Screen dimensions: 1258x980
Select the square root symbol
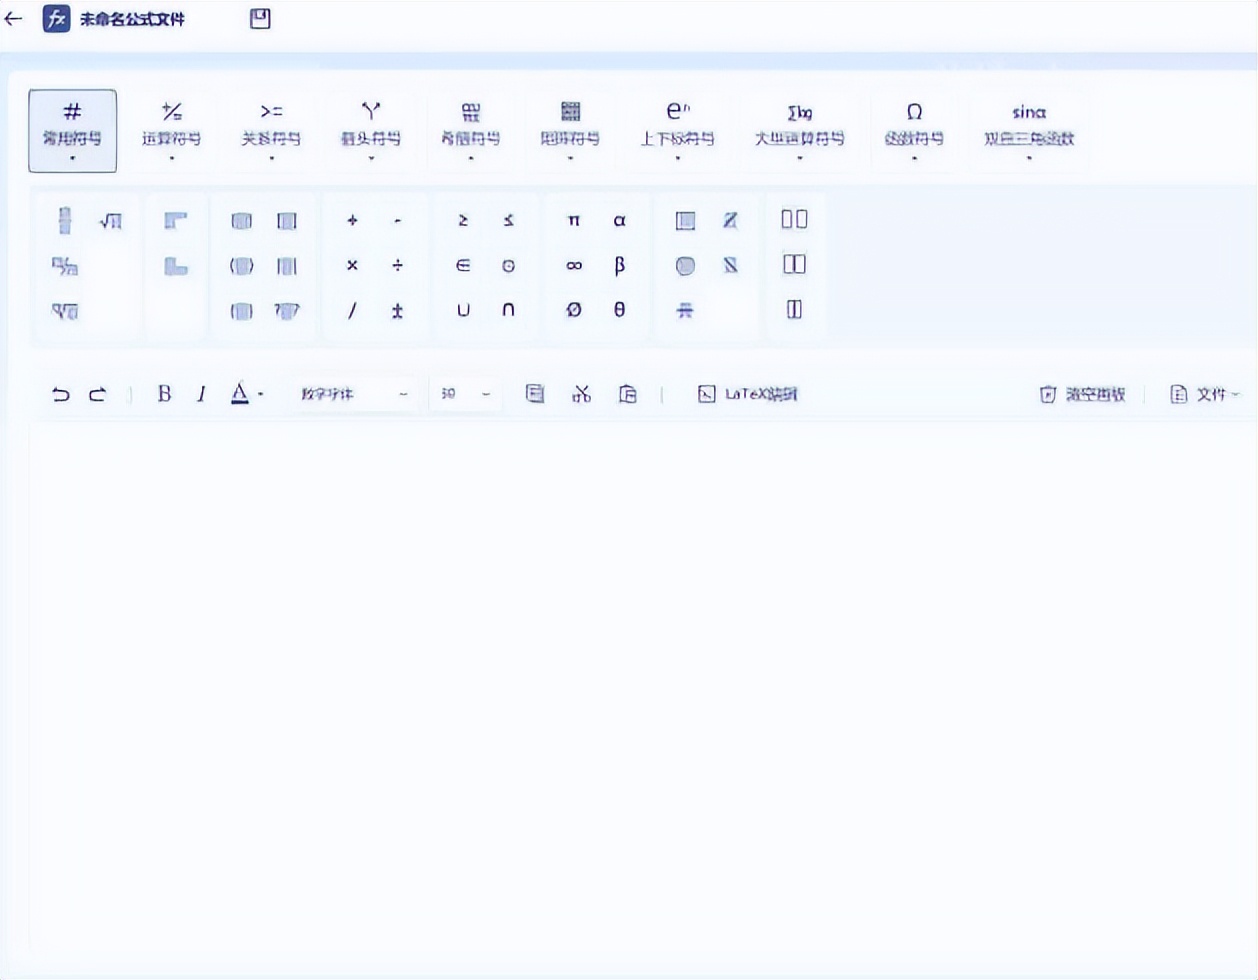click(x=113, y=221)
